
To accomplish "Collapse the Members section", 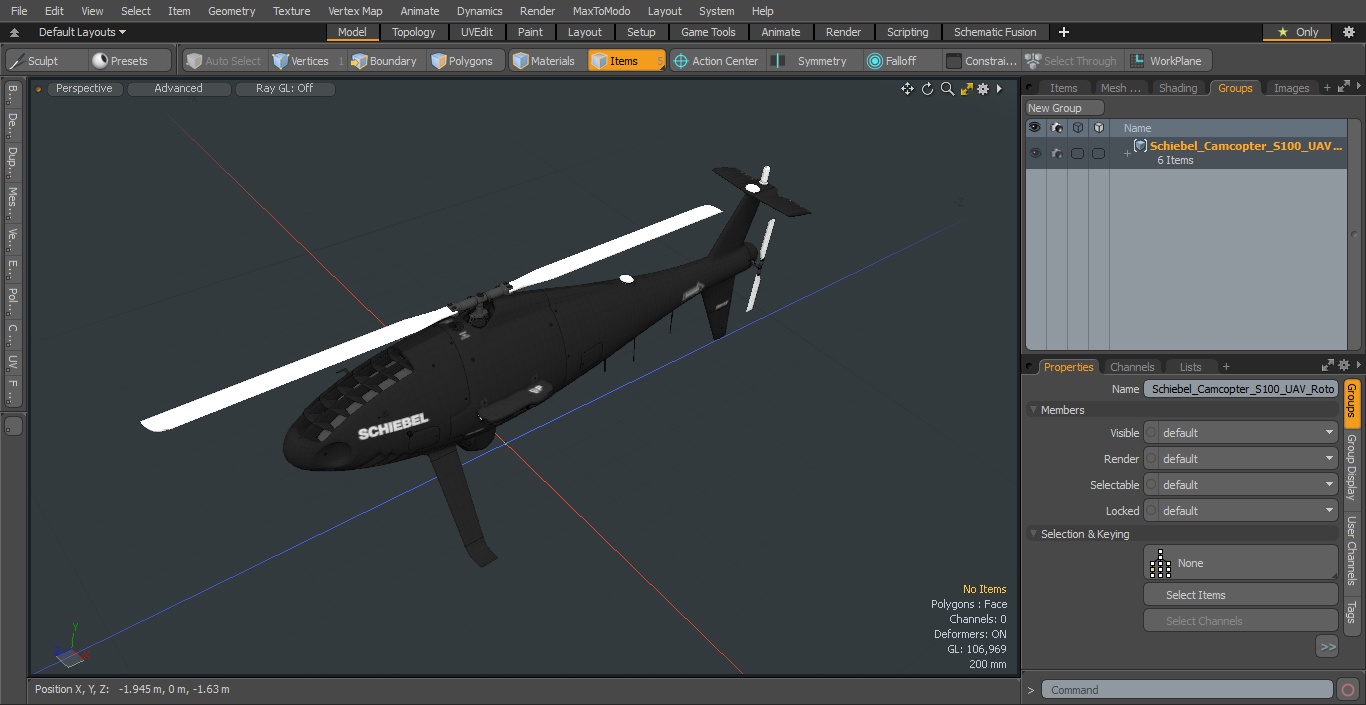I will [1033, 410].
